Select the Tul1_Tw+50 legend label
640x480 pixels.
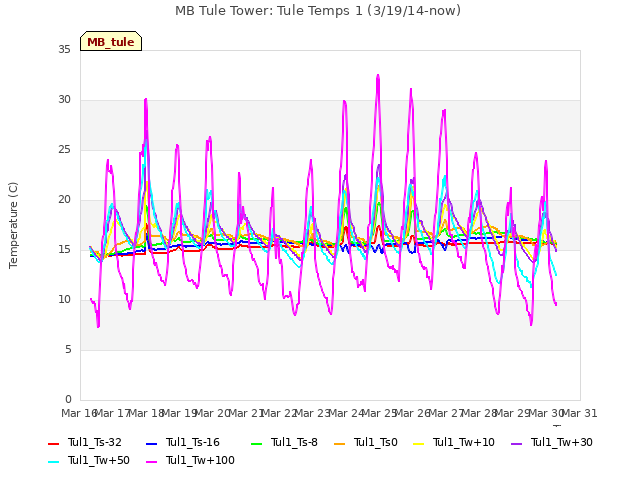[x=99, y=460]
